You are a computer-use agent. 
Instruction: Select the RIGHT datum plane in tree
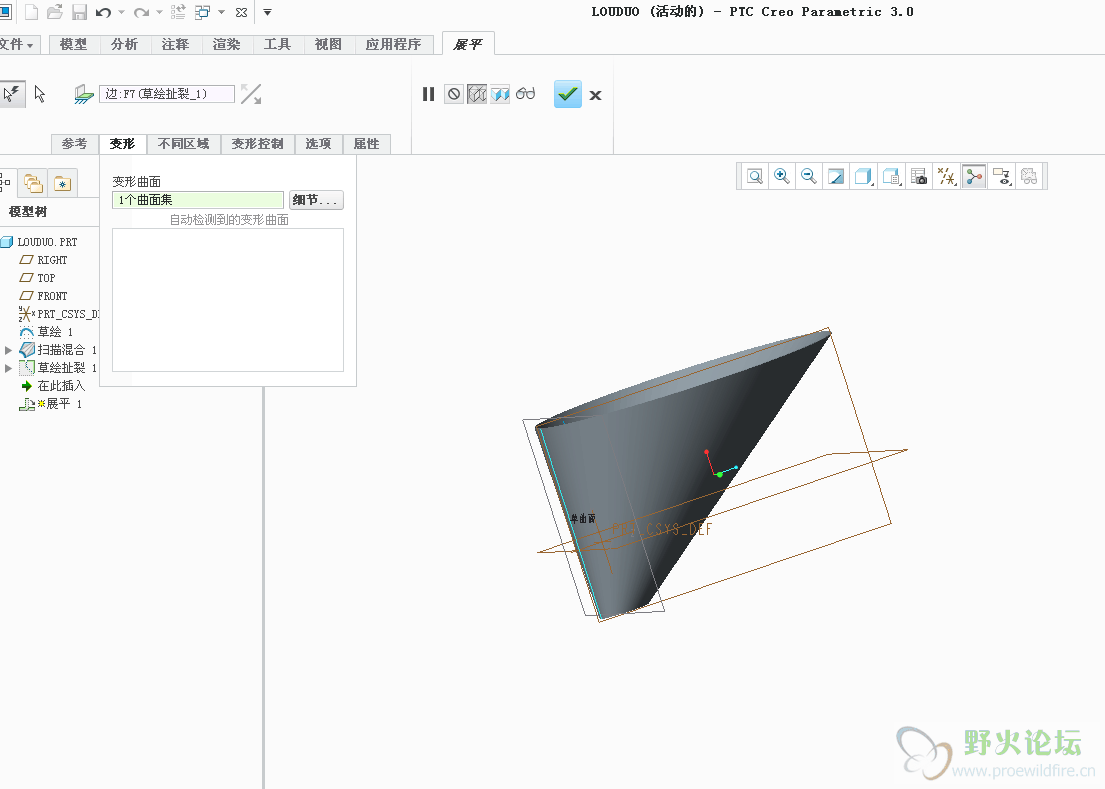[52, 260]
